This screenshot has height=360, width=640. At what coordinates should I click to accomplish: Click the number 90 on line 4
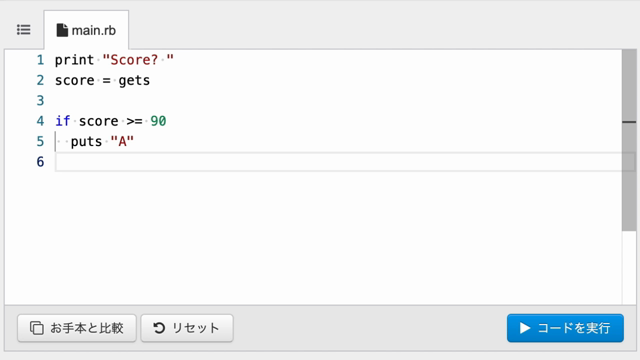(x=158, y=121)
